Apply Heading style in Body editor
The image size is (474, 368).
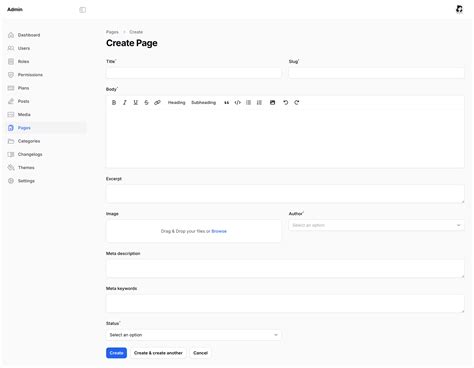pyautogui.click(x=176, y=103)
